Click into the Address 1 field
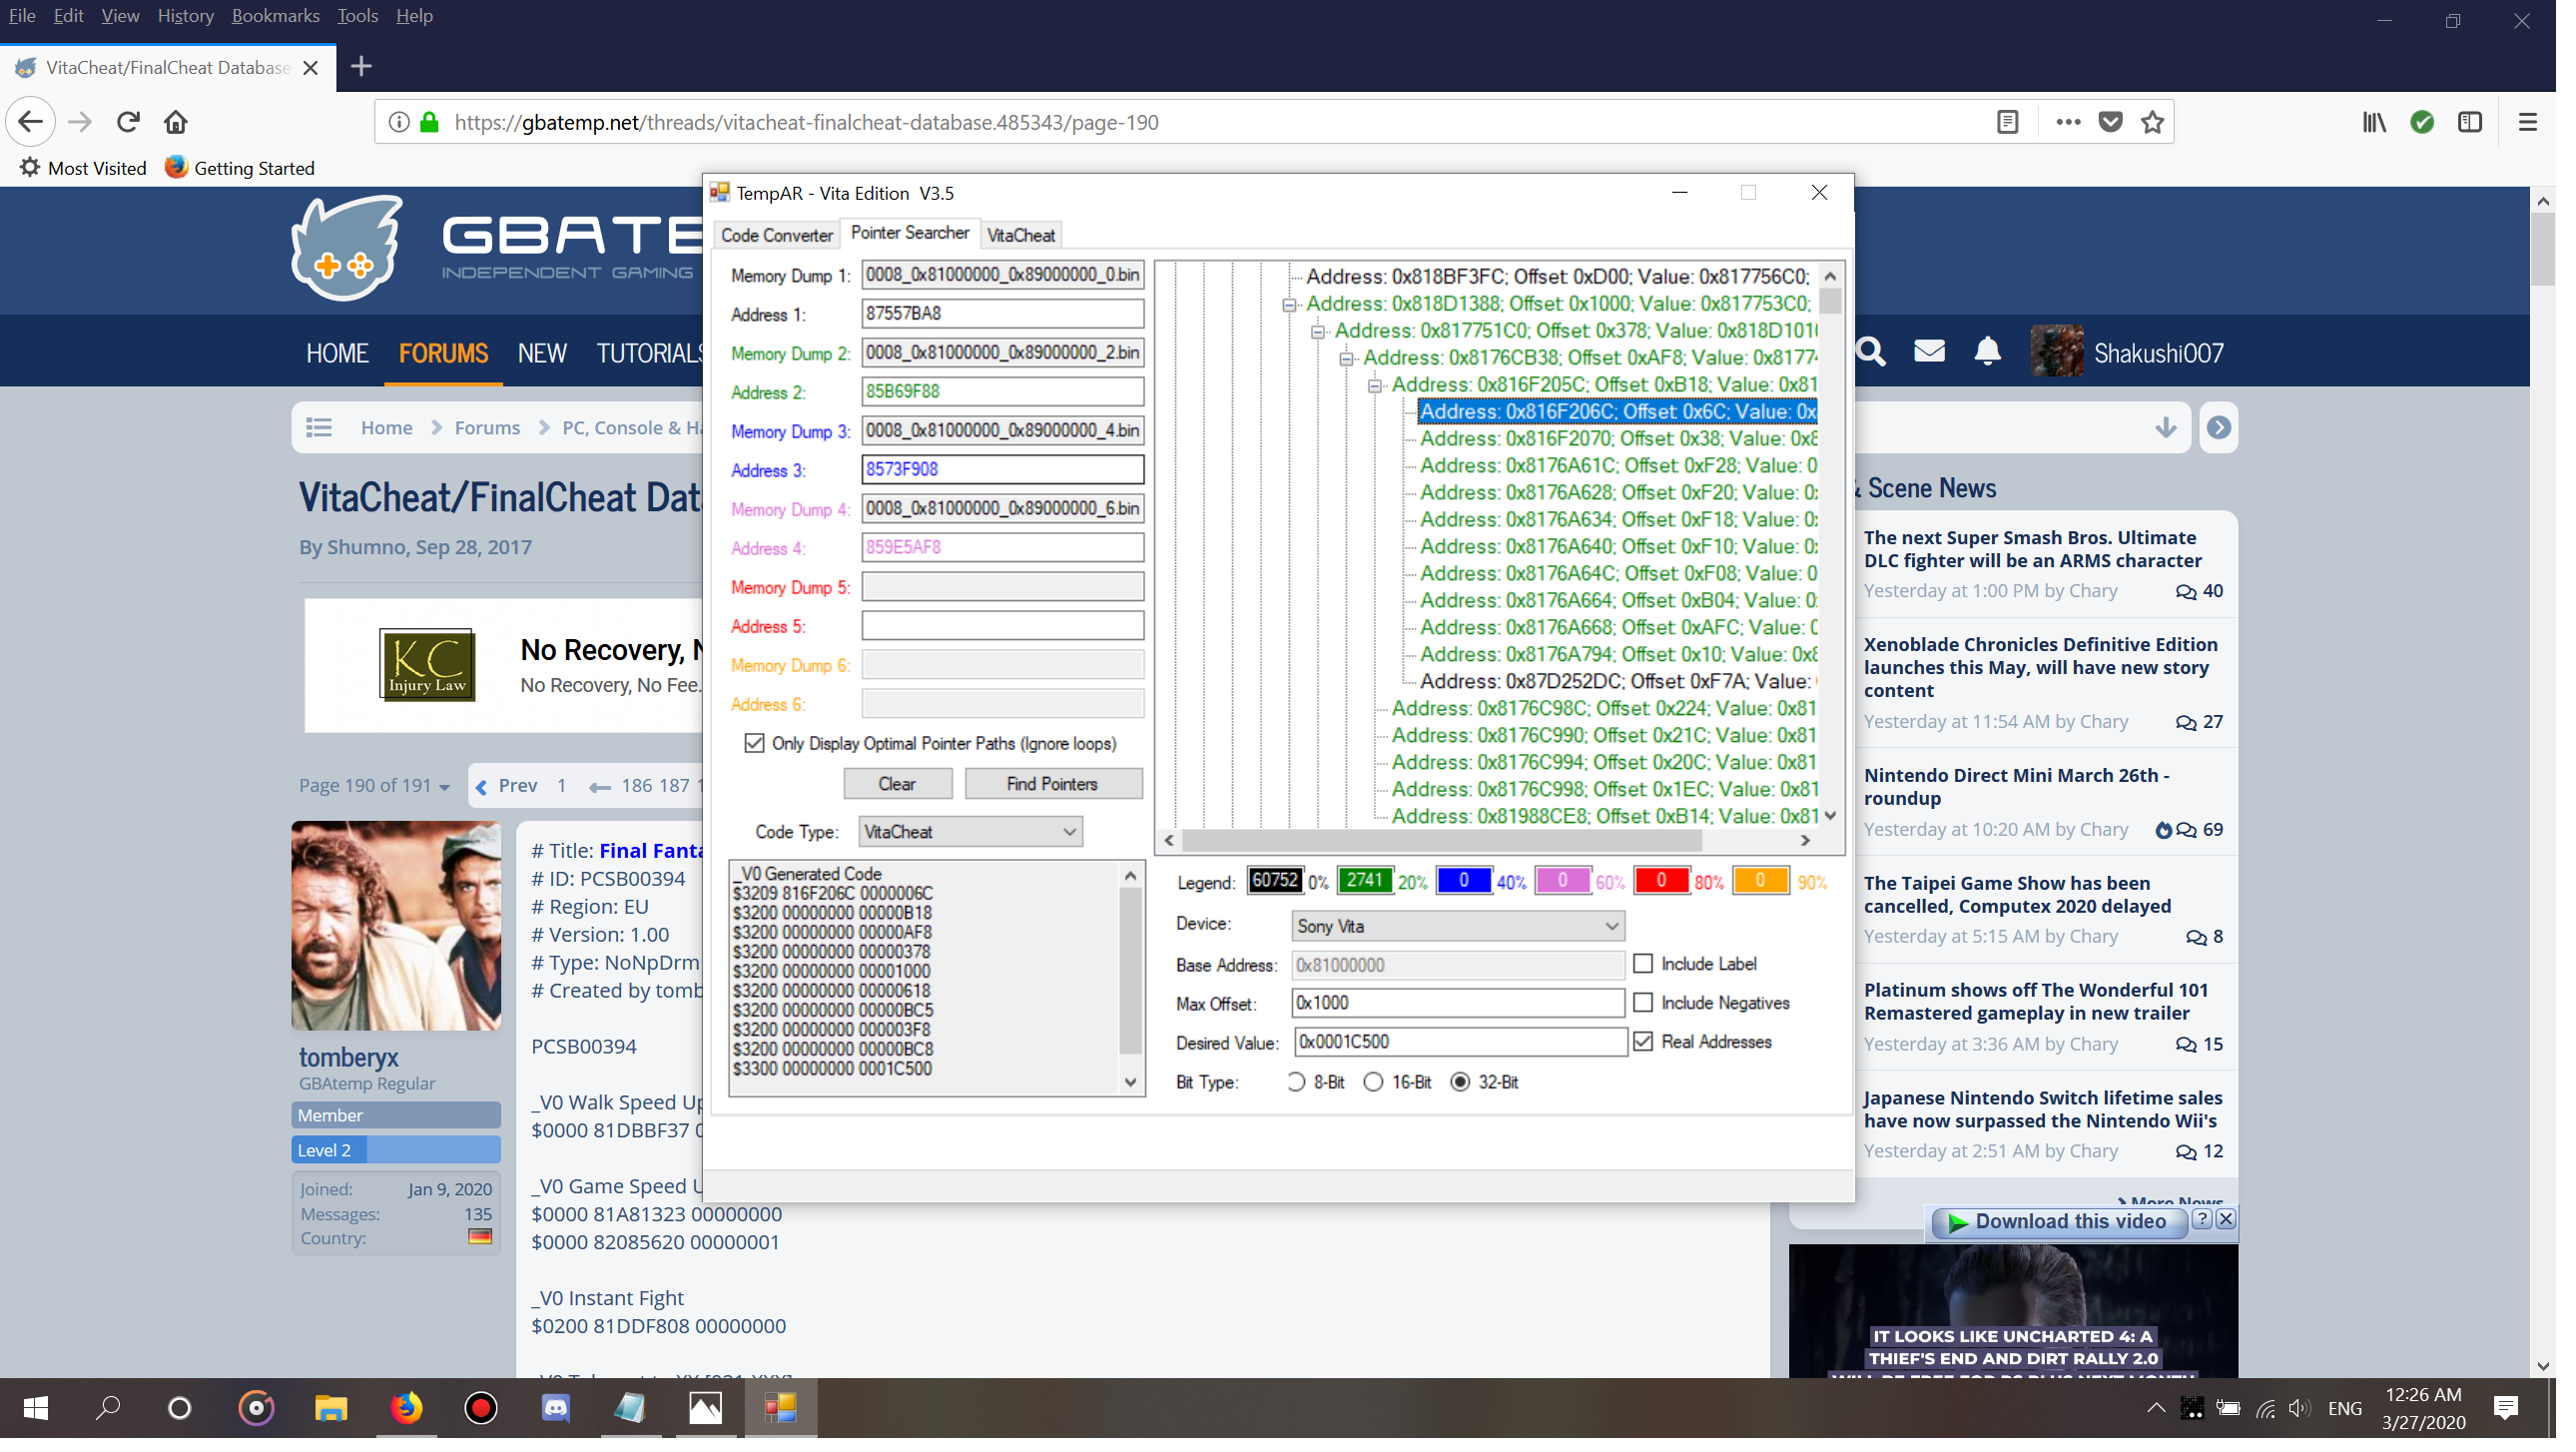The height and width of the screenshot is (1452, 2576). click(x=1002, y=315)
